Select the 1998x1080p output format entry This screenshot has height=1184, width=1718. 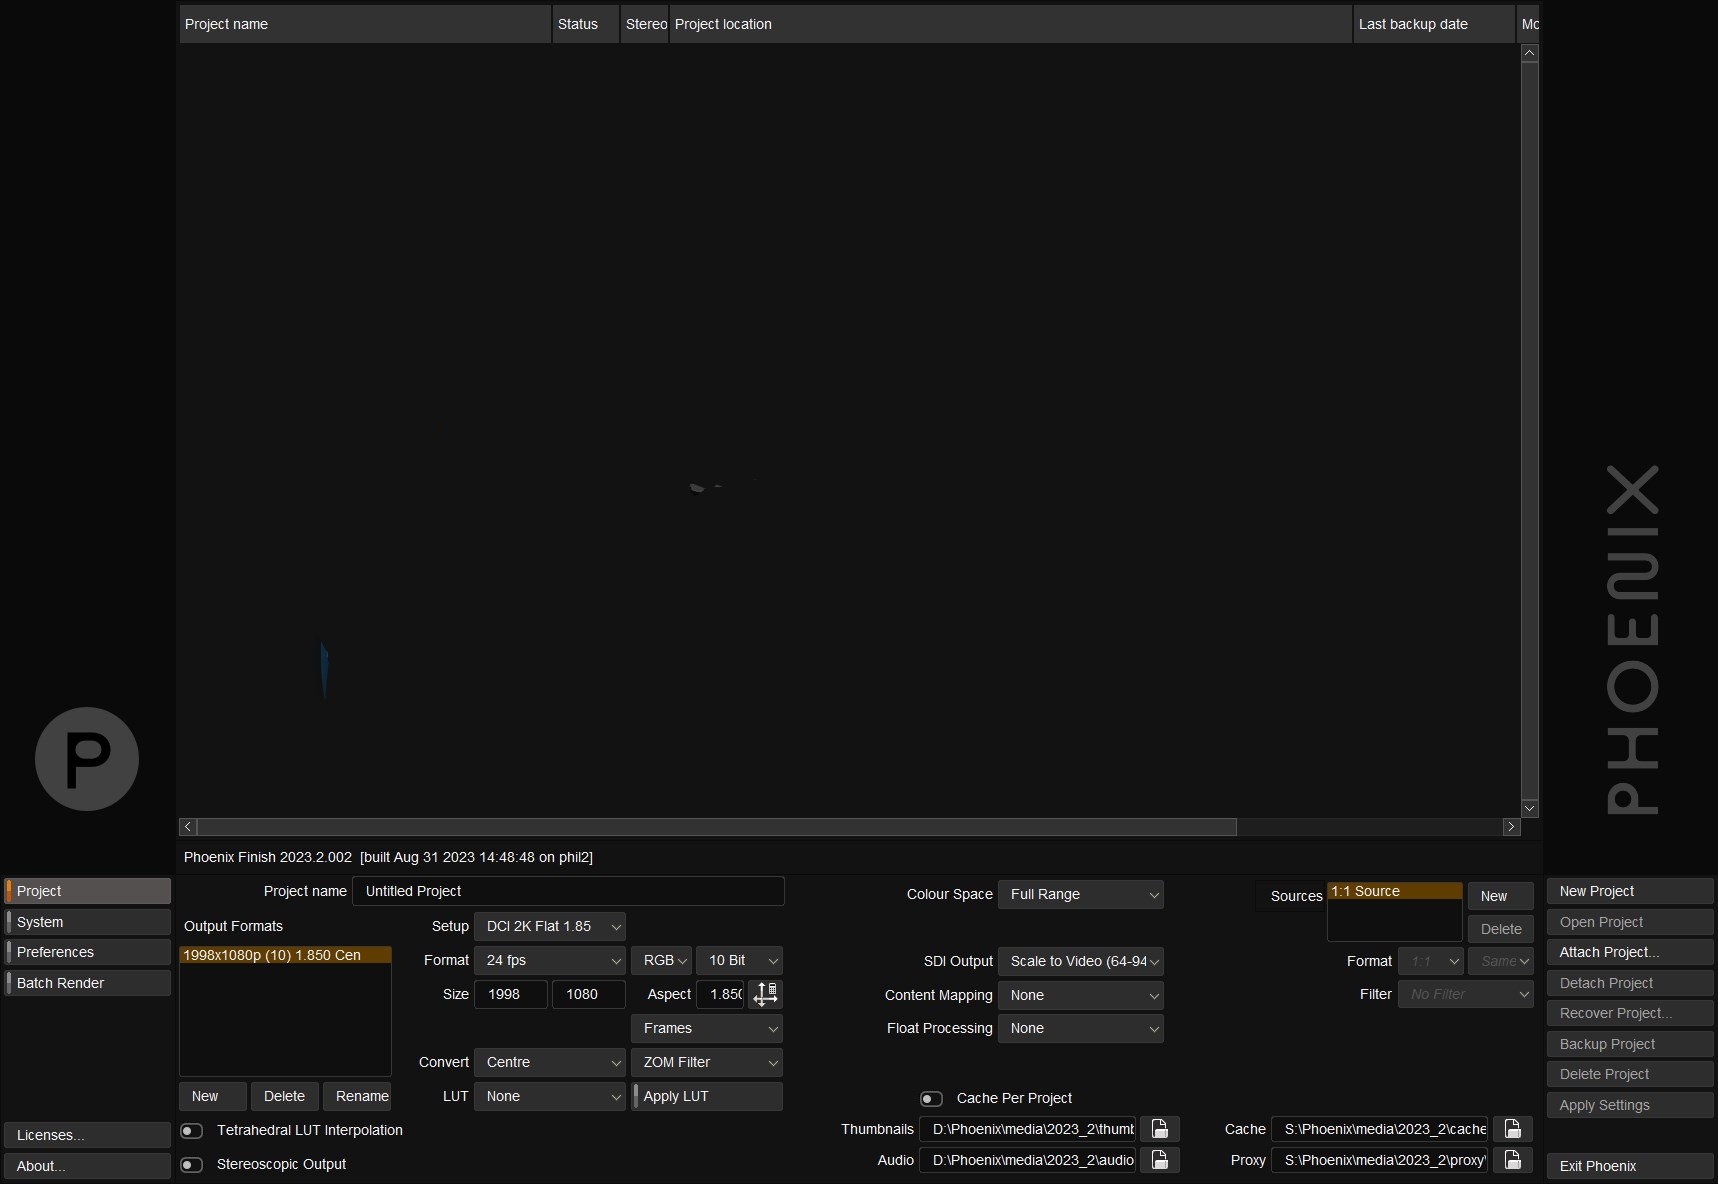285,955
